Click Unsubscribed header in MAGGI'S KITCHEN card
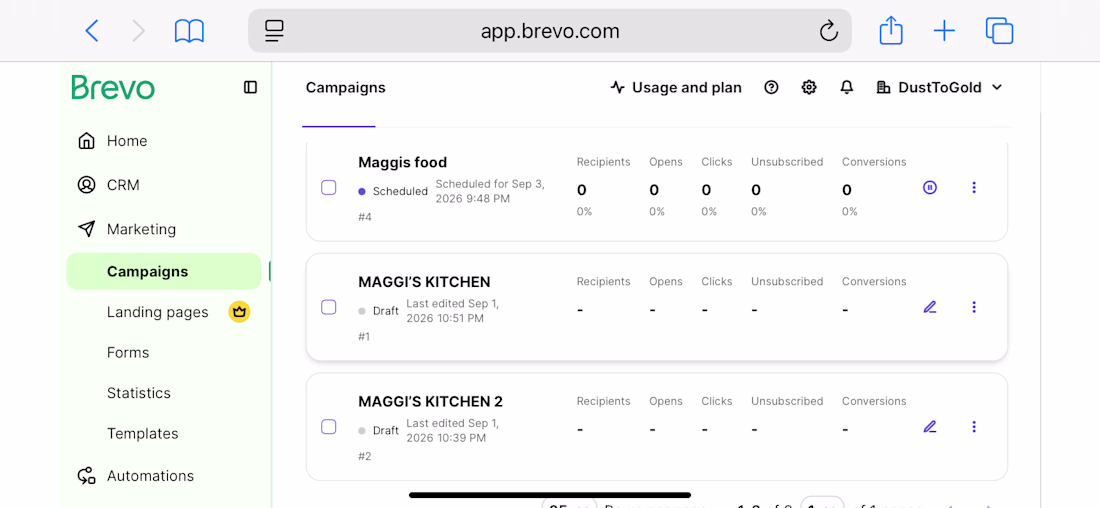 tap(787, 281)
